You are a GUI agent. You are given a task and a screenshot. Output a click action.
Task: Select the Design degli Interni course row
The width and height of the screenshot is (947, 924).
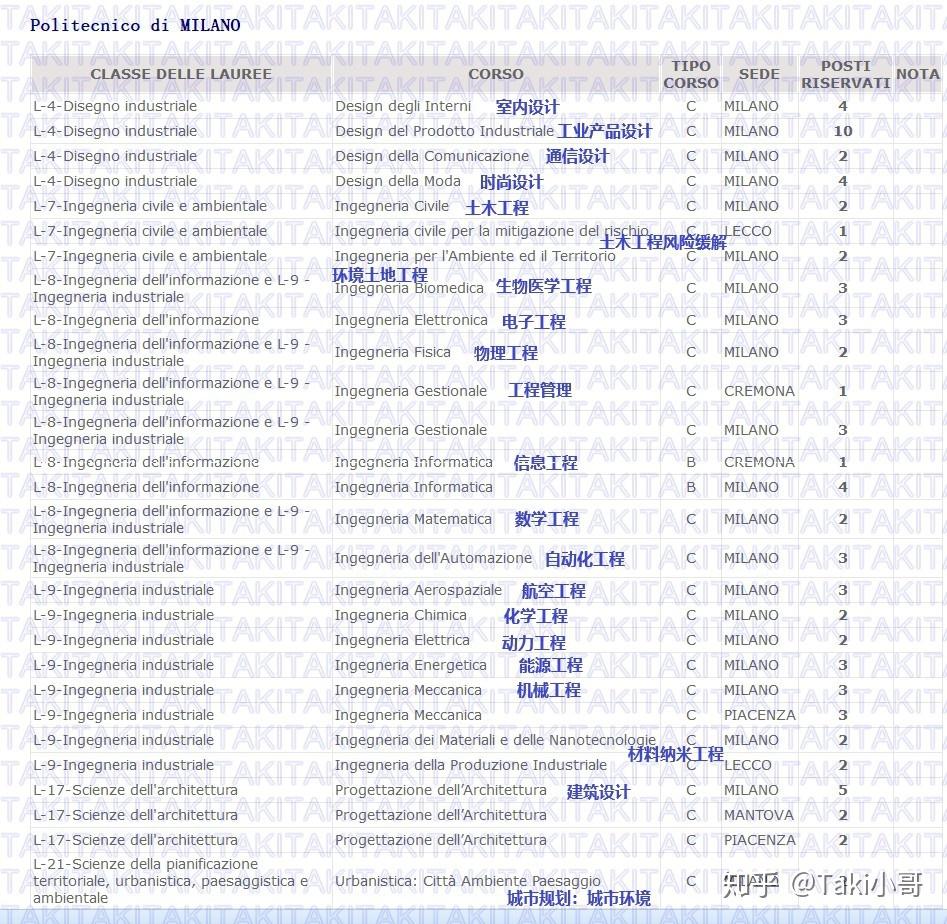click(x=403, y=105)
